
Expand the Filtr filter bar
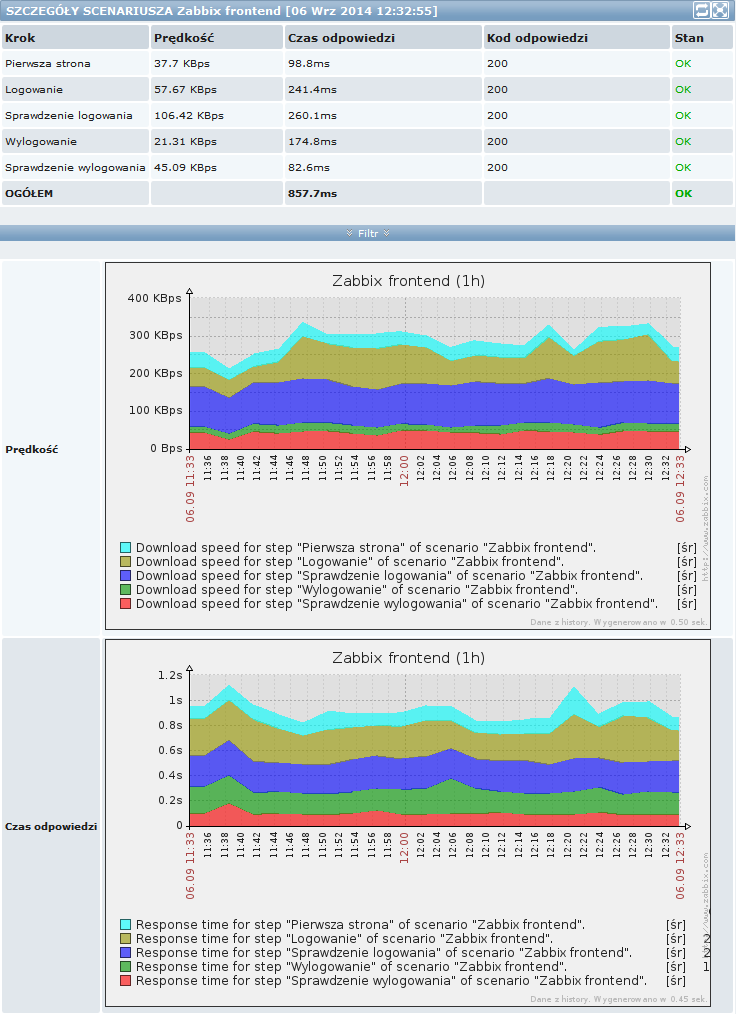click(367, 233)
